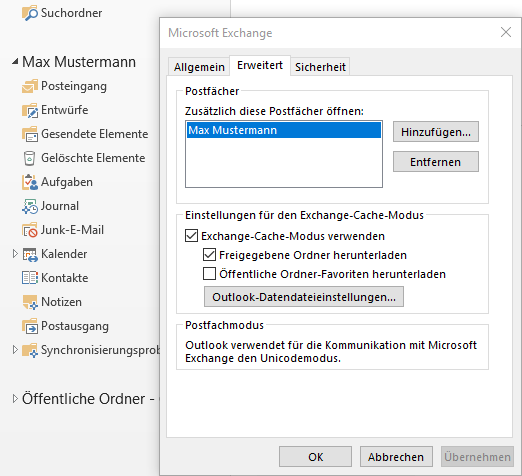Open the Suchordner search folder icon
Image resolution: width=522 pixels, height=476 pixels.
click(30, 13)
